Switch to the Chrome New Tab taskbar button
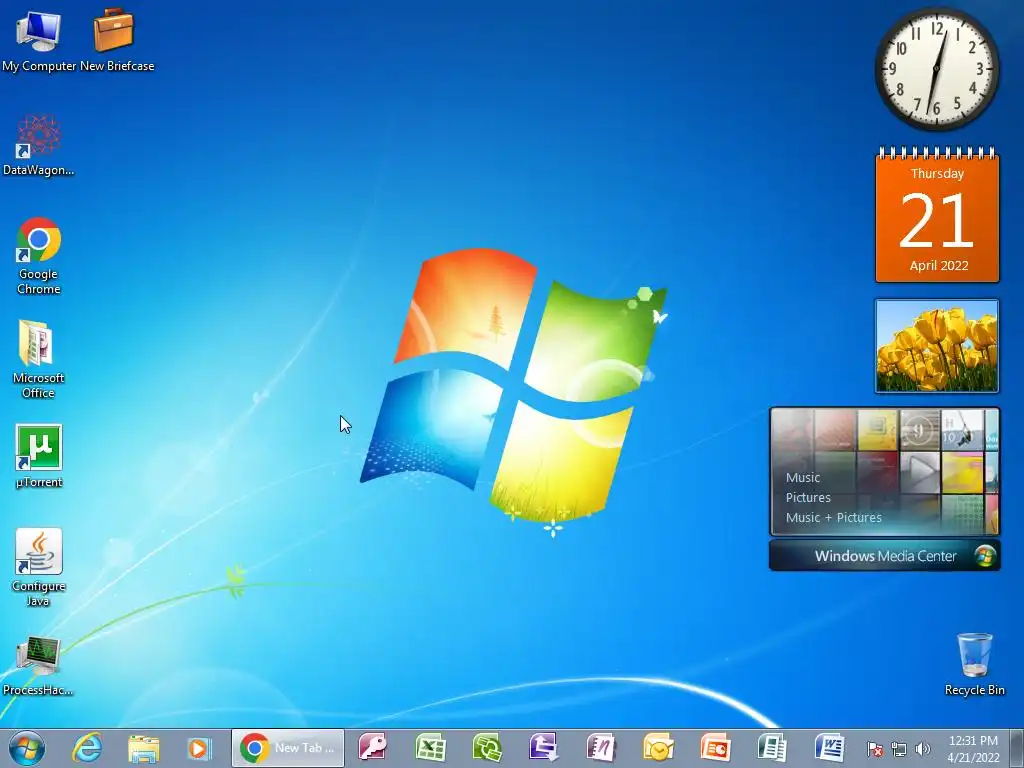 pos(287,748)
